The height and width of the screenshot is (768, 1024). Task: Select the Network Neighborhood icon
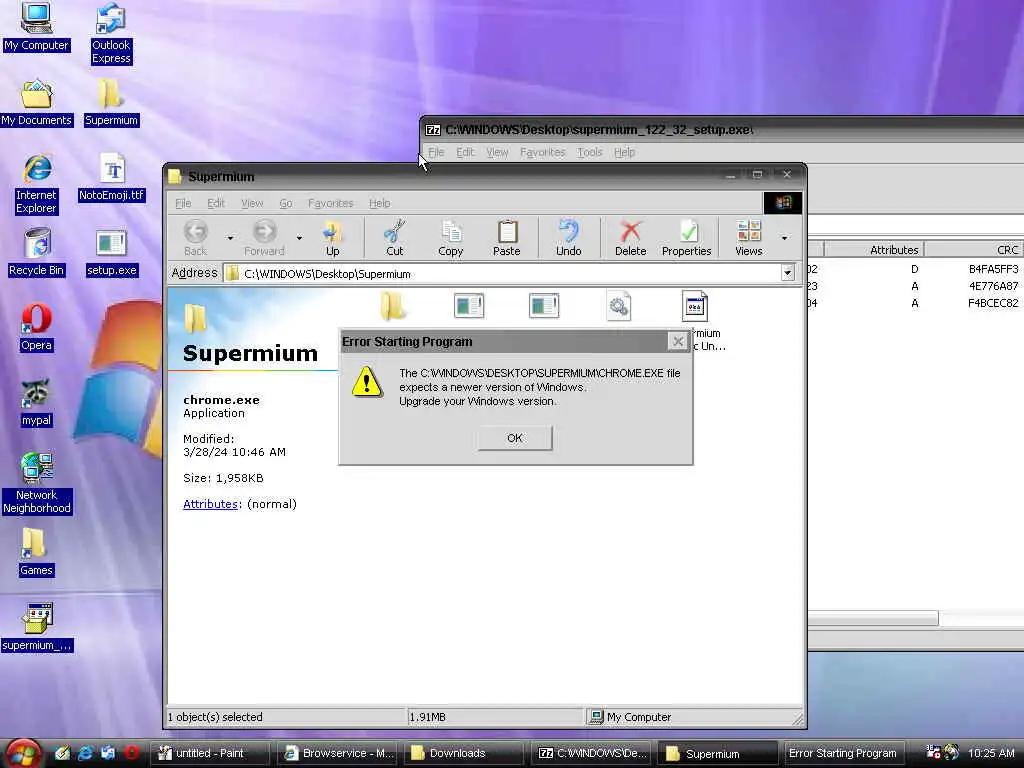[37, 484]
